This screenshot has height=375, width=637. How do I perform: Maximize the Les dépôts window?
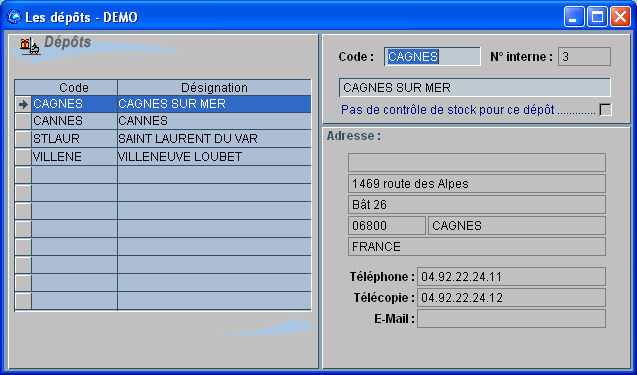click(x=597, y=17)
